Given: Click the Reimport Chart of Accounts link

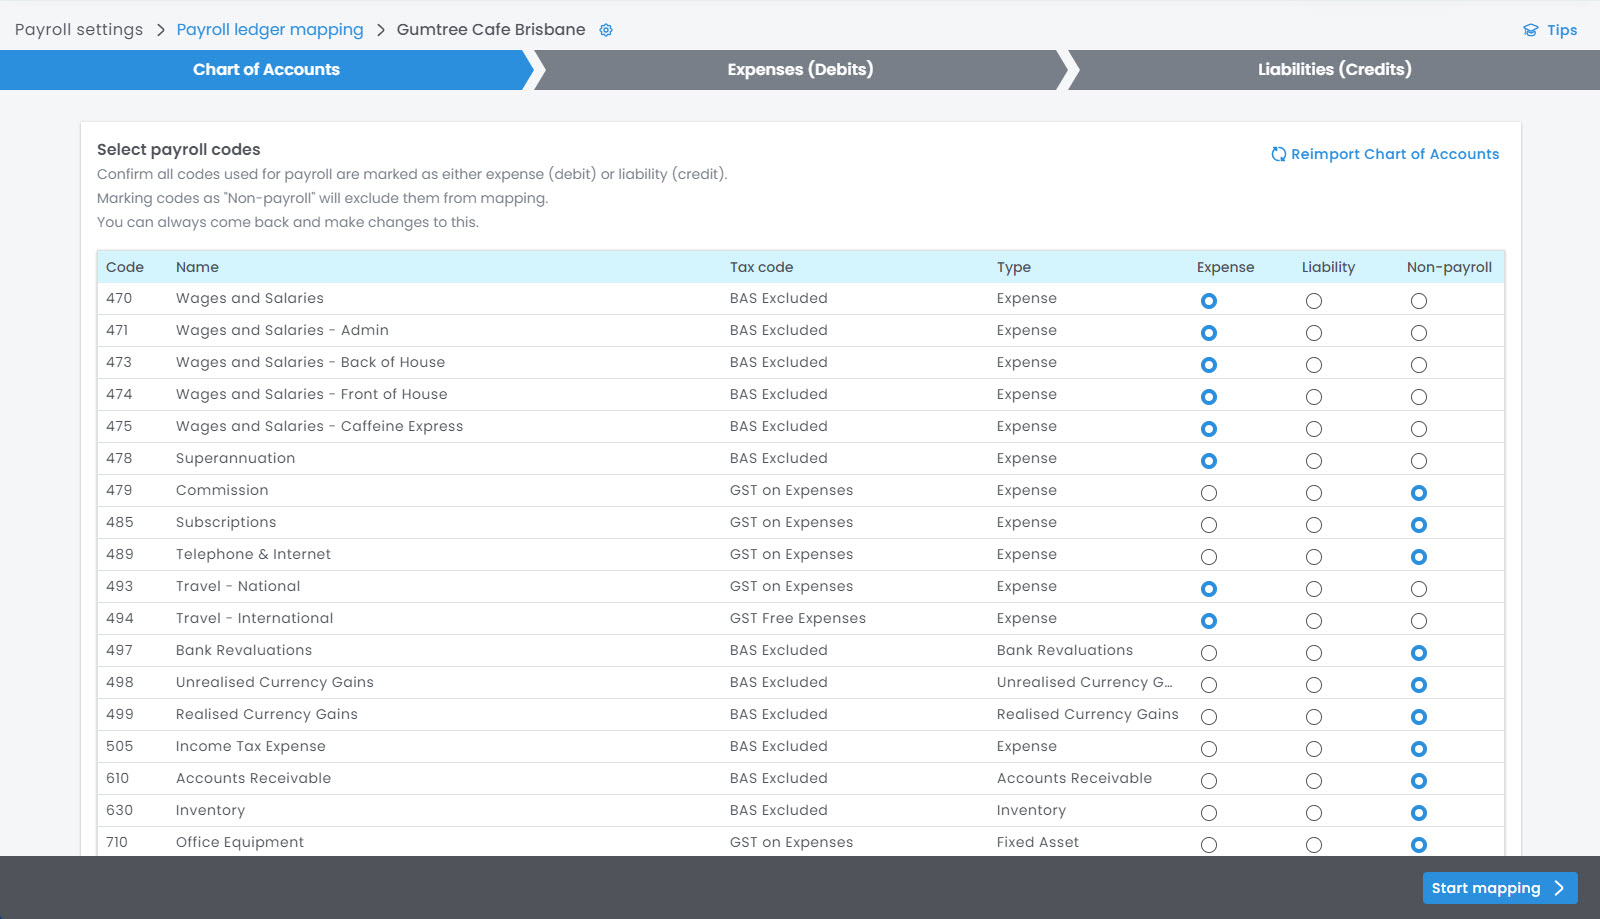Looking at the screenshot, I should (x=1394, y=154).
